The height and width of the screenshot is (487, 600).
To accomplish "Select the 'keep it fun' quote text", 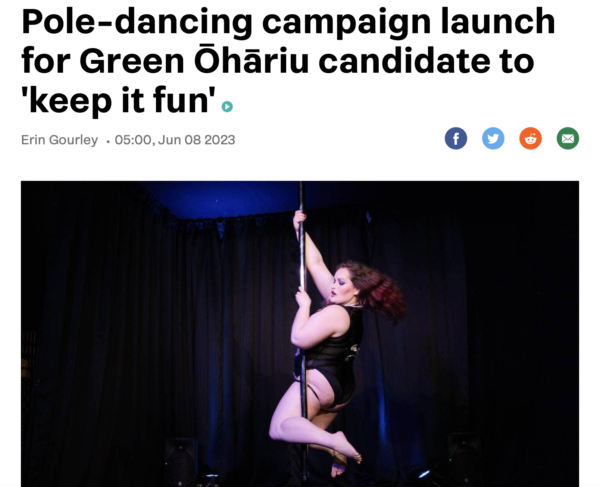I will [x=118, y=101].
